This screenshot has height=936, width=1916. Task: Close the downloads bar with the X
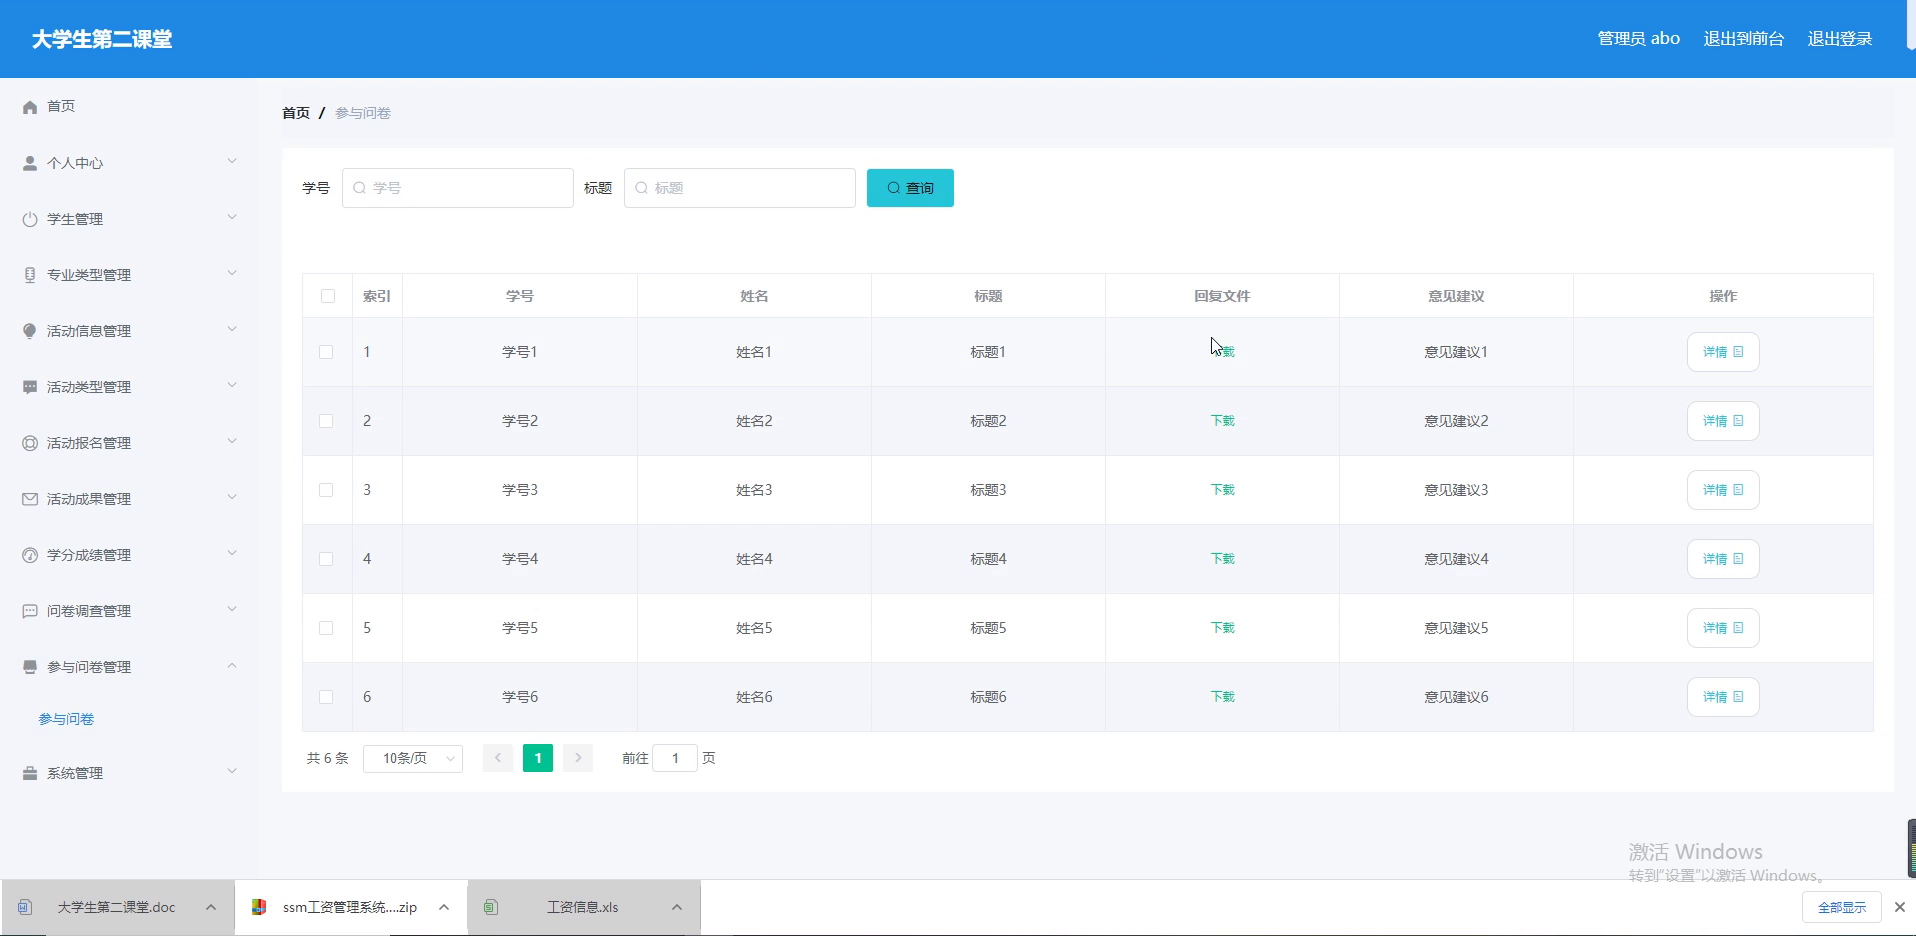(1900, 907)
